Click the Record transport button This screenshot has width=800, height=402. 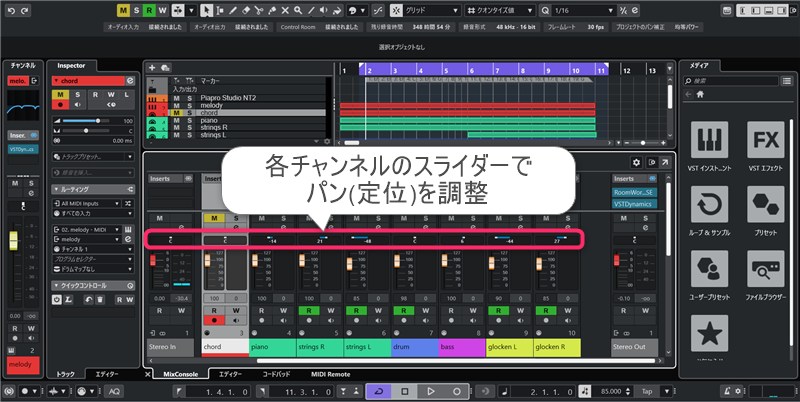[457, 392]
